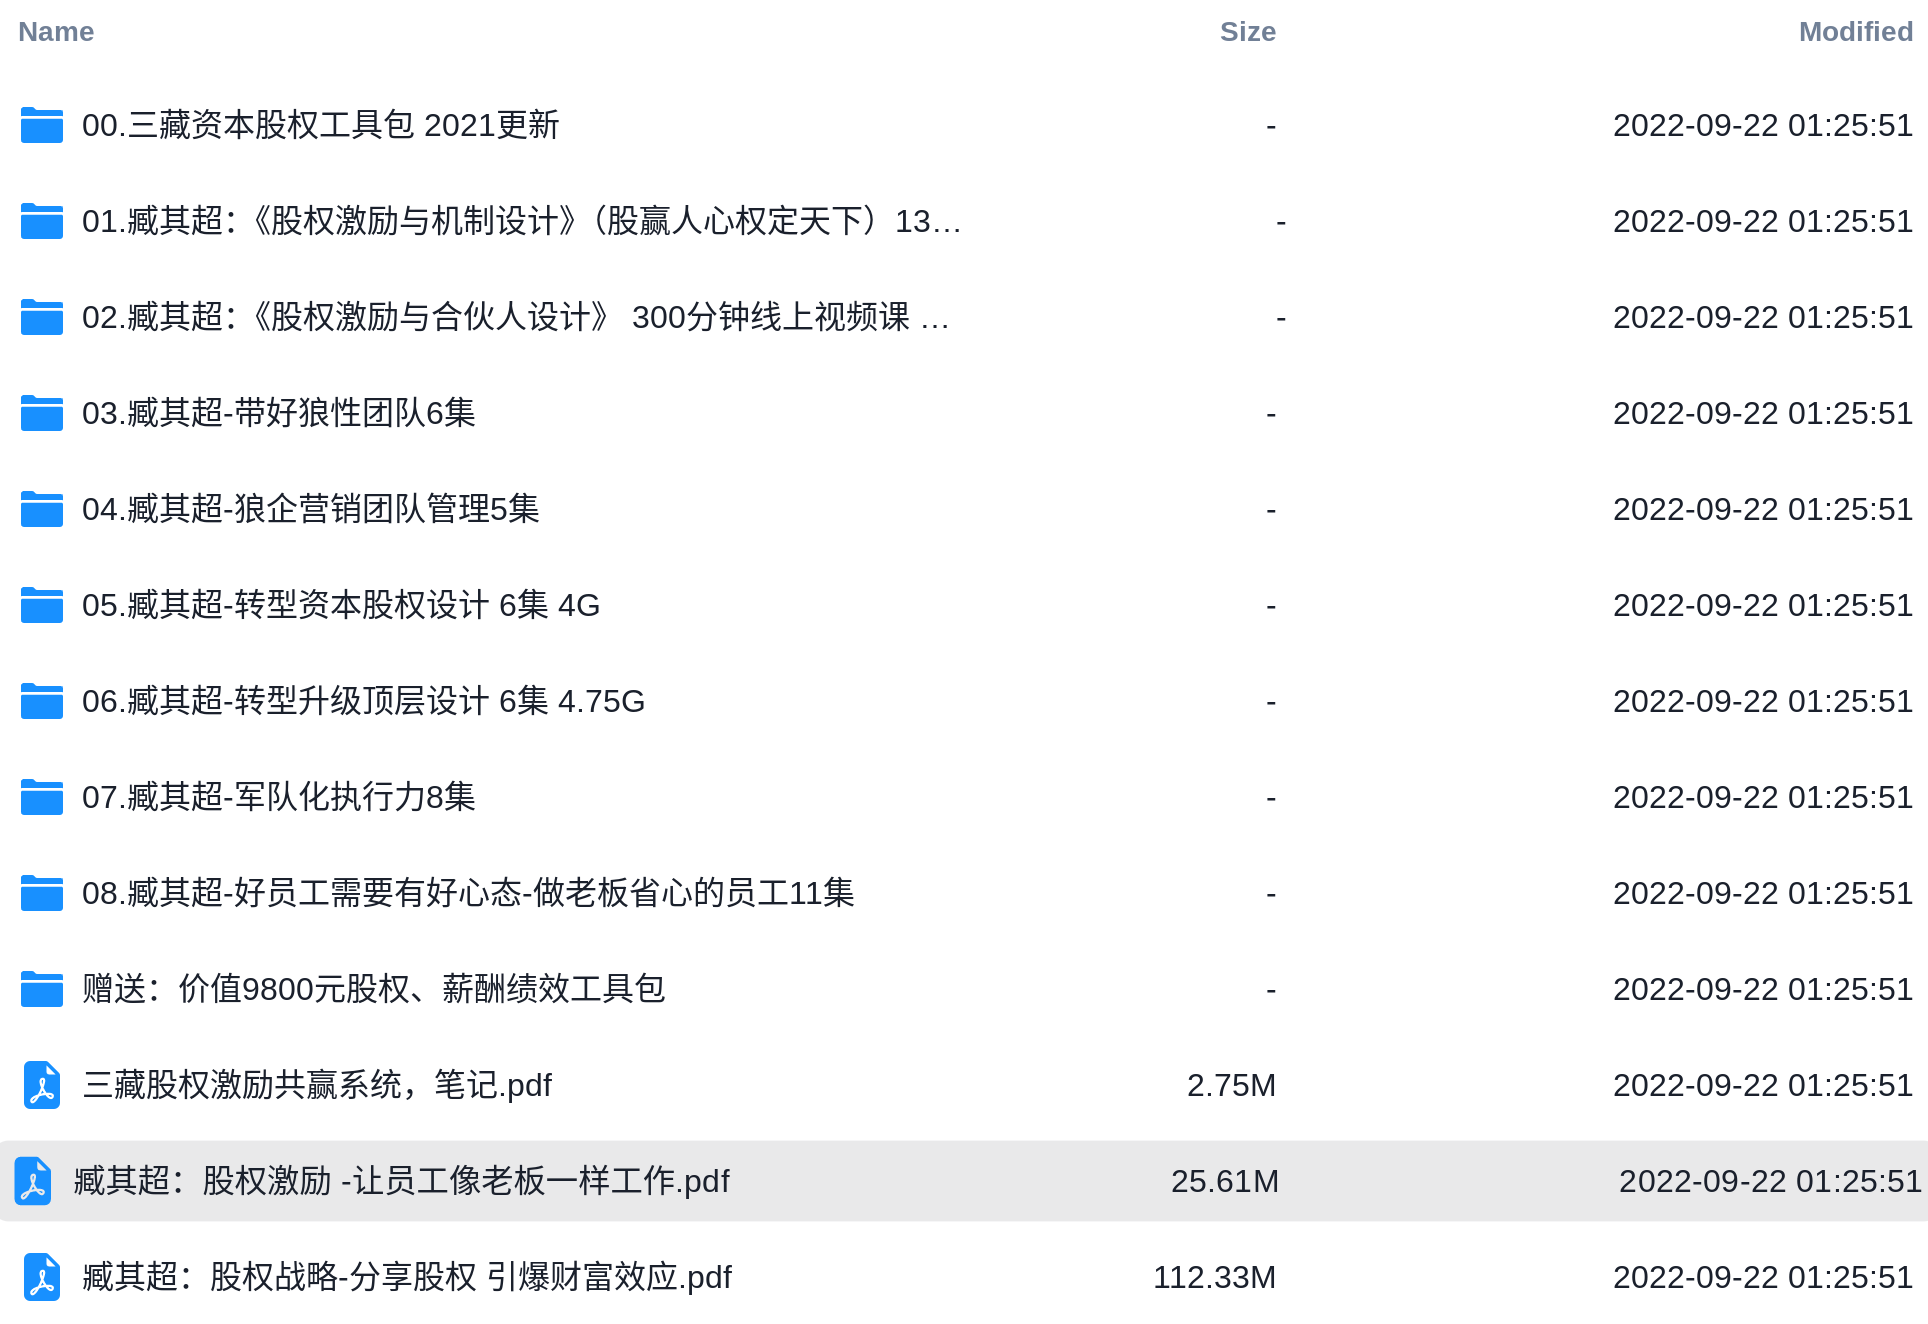The width and height of the screenshot is (1928, 1324).
Task: Click folder icon for 赠送：价值9800元股权
Action: coord(42,989)
